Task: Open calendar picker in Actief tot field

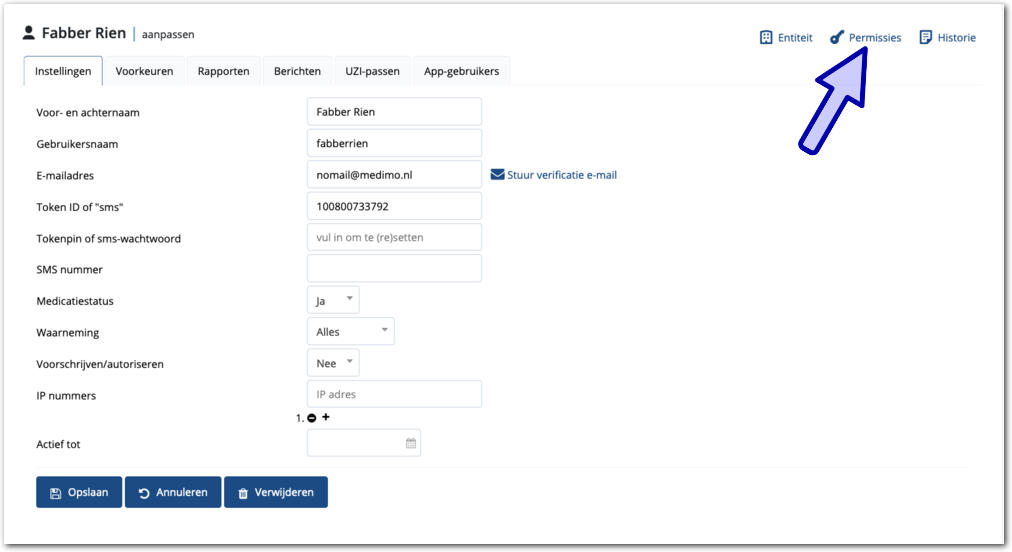Action: click(410, 443)
